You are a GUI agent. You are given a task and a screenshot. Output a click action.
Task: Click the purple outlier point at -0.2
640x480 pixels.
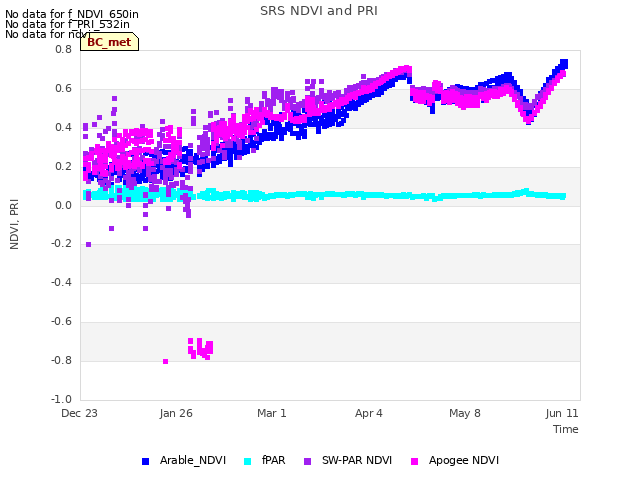tap(89, 244)
